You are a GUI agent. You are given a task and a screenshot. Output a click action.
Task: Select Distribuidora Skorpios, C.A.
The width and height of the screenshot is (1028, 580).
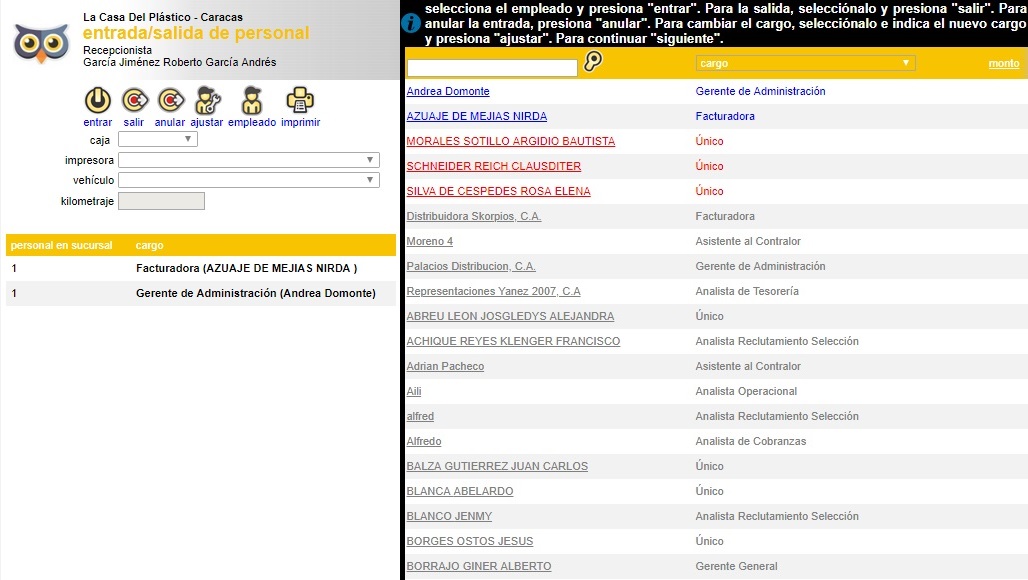click(473, 216)
